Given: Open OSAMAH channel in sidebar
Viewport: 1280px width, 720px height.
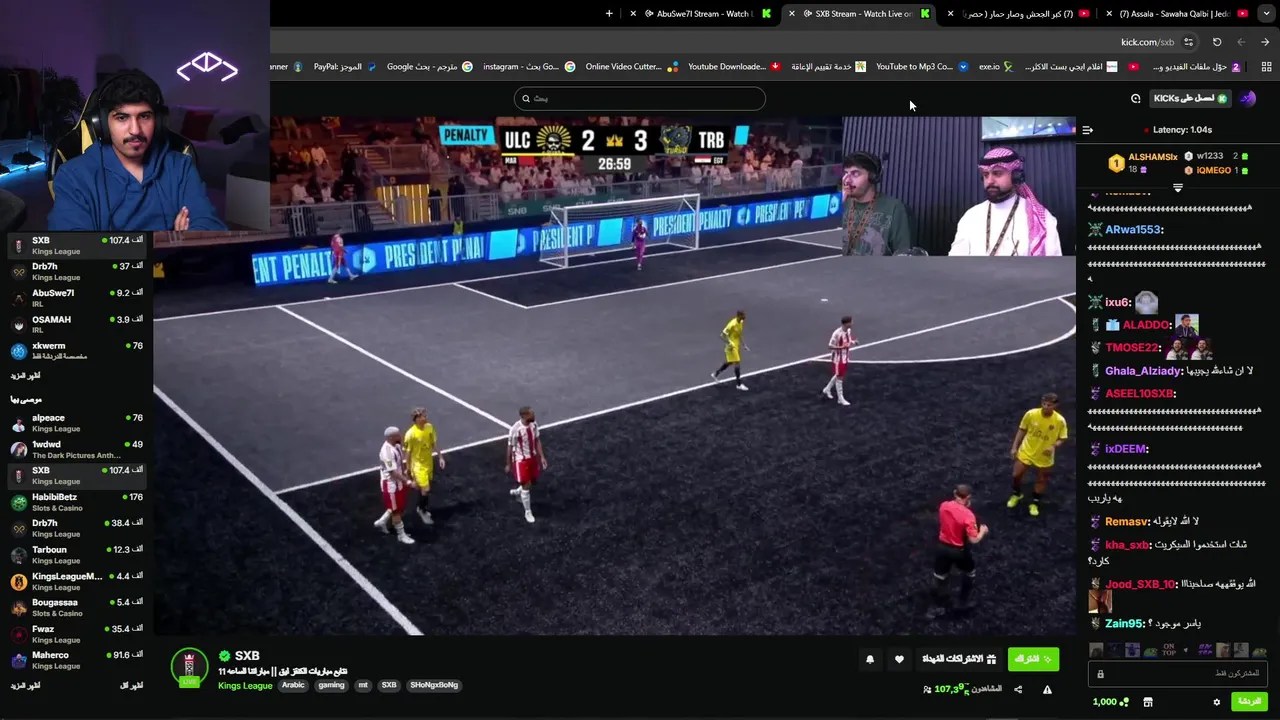Looking at the screenshot, I should click(x=77, y=324).
